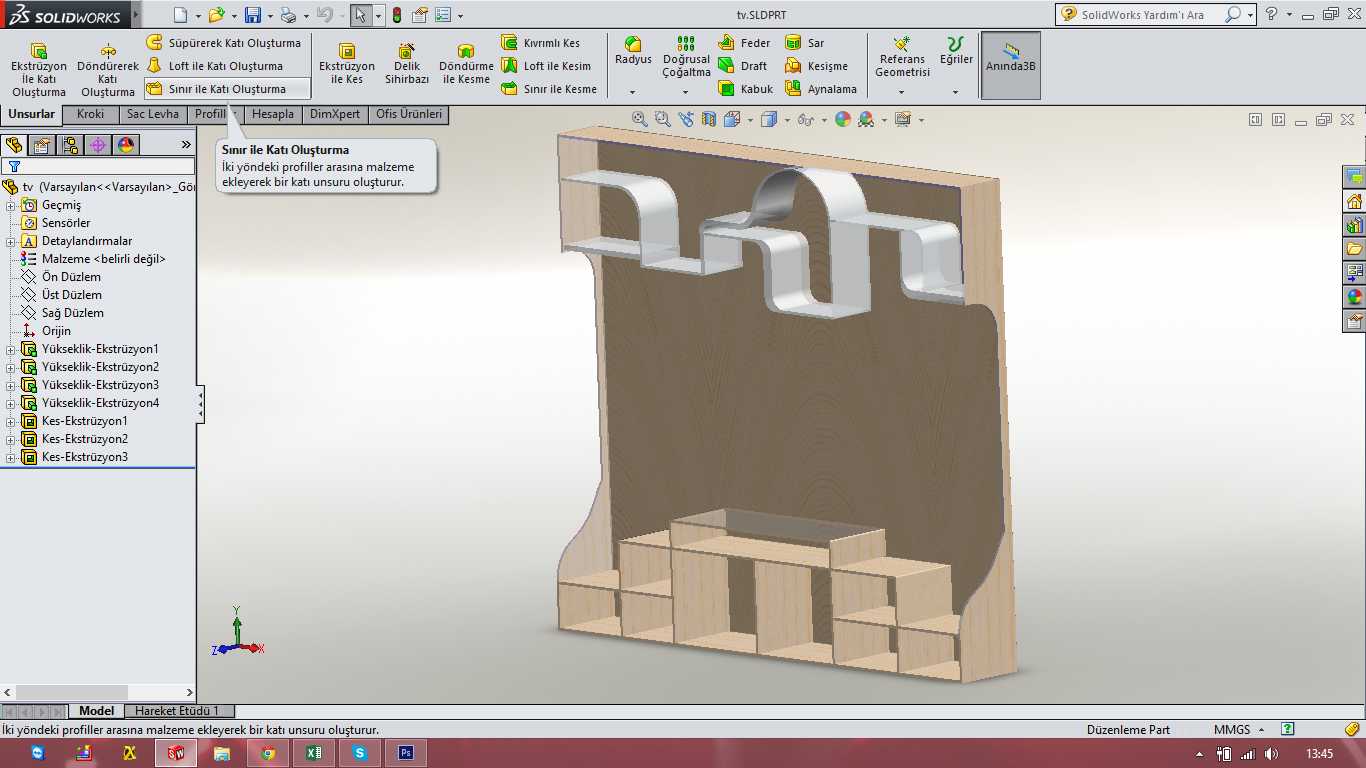Pick the Döndürme ile Kesme tool
Viewport: 1366px width, 768px height.
(466, 65)
